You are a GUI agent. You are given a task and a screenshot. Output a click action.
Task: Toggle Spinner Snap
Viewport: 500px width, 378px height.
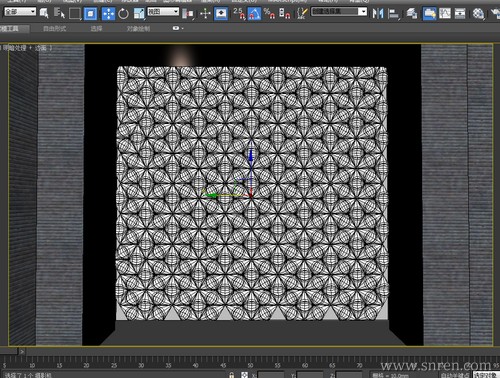[x=284, y=13]
